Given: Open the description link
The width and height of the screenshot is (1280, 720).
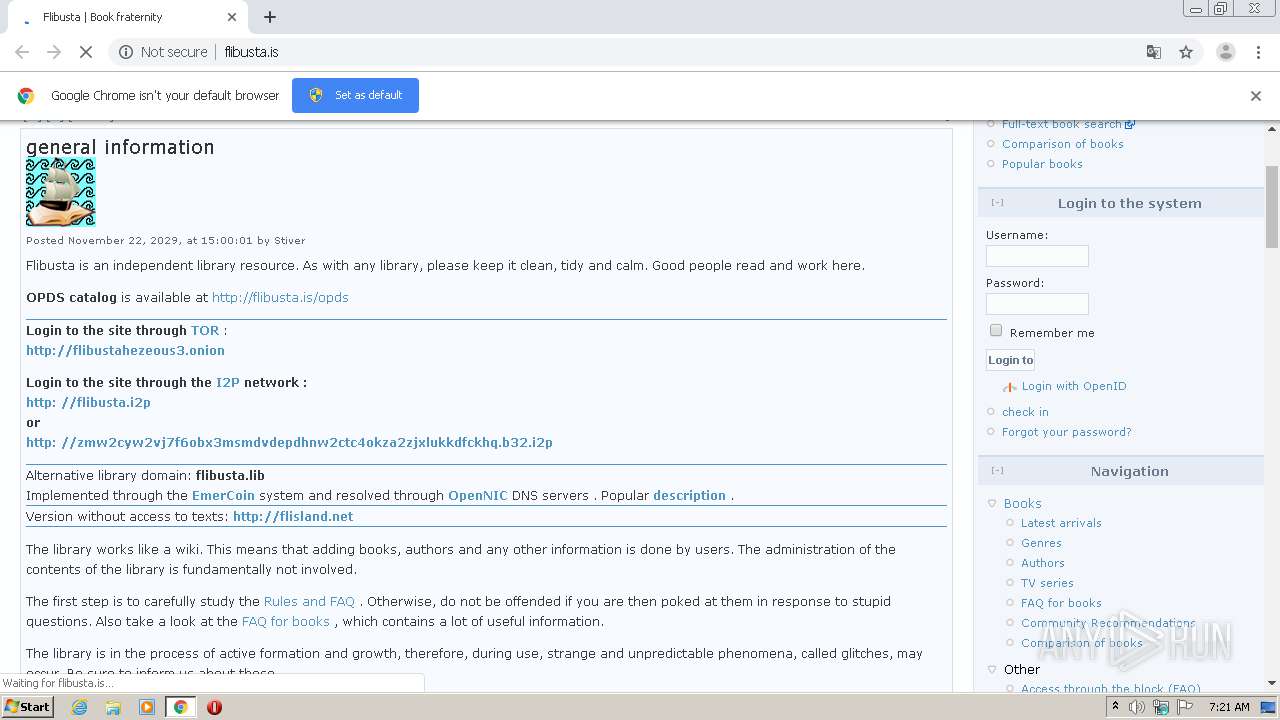Looking at the screenshot, I should 689,495.
